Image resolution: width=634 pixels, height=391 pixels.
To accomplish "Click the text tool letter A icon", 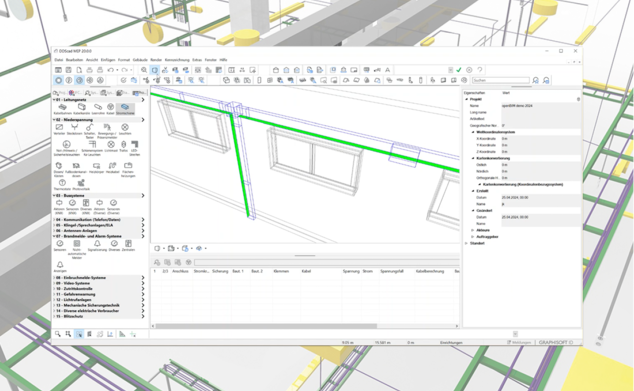I will coord(387,70).
